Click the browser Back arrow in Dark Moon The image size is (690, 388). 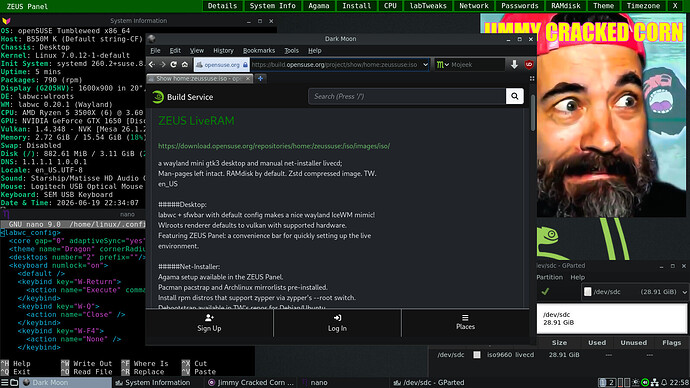[152, 65]
